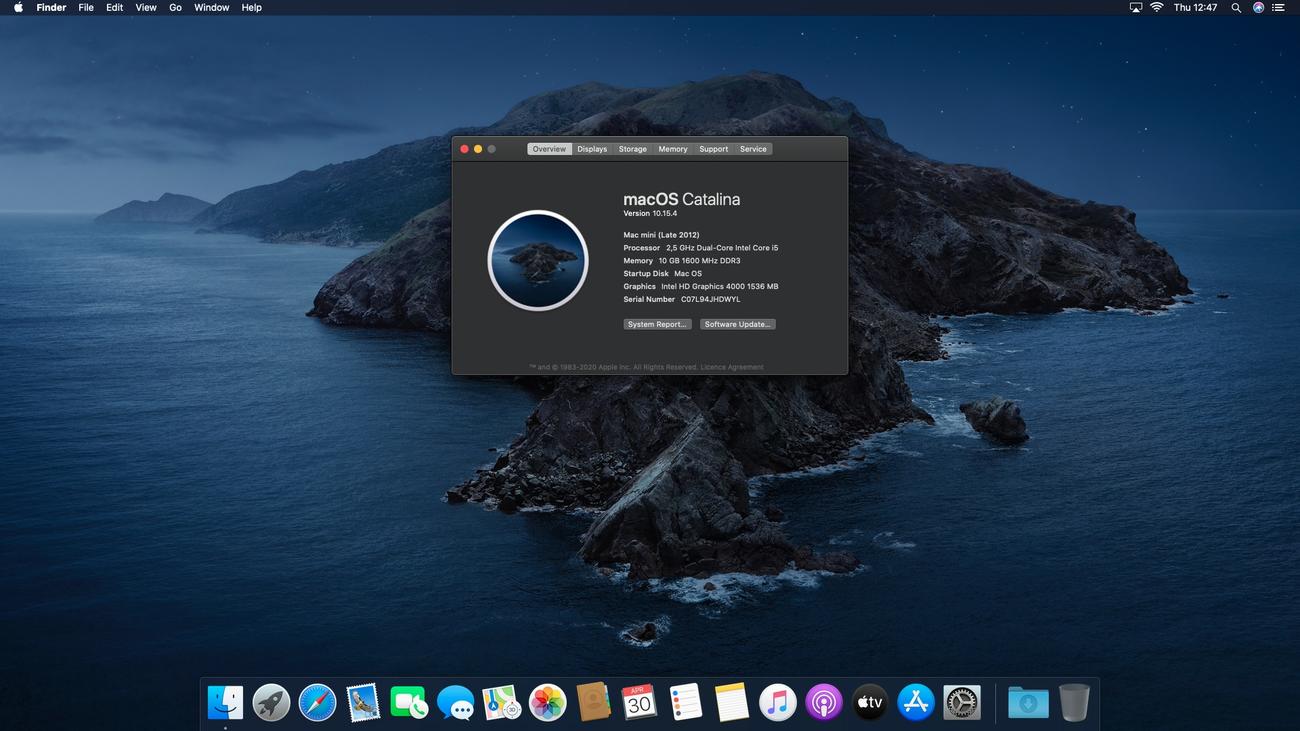Switch to the Service tab

coord(753,149)
